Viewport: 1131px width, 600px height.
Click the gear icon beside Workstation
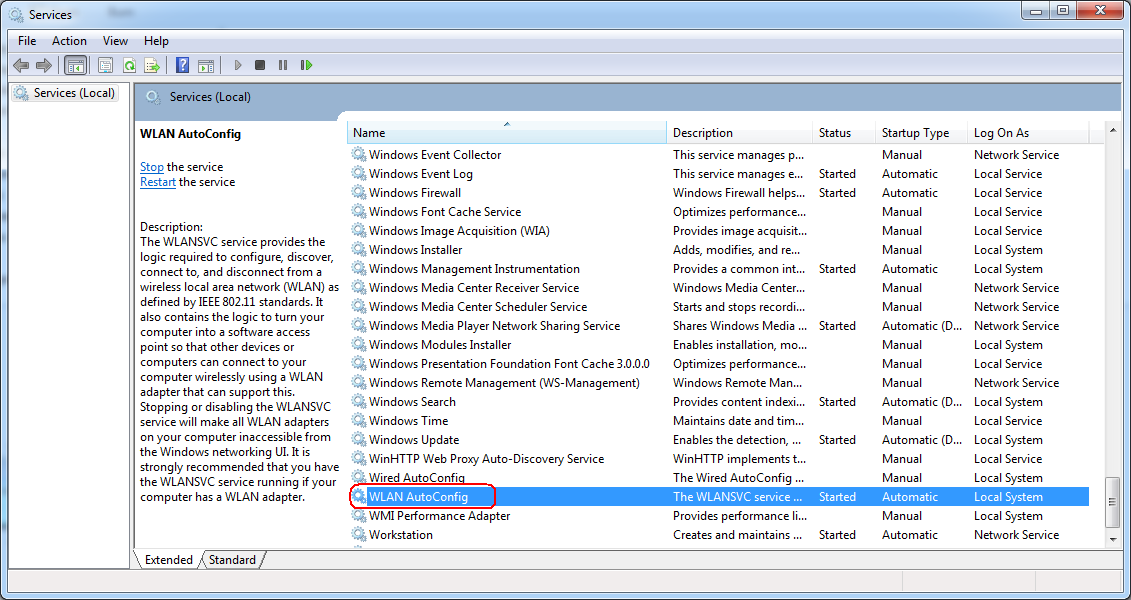358,535
